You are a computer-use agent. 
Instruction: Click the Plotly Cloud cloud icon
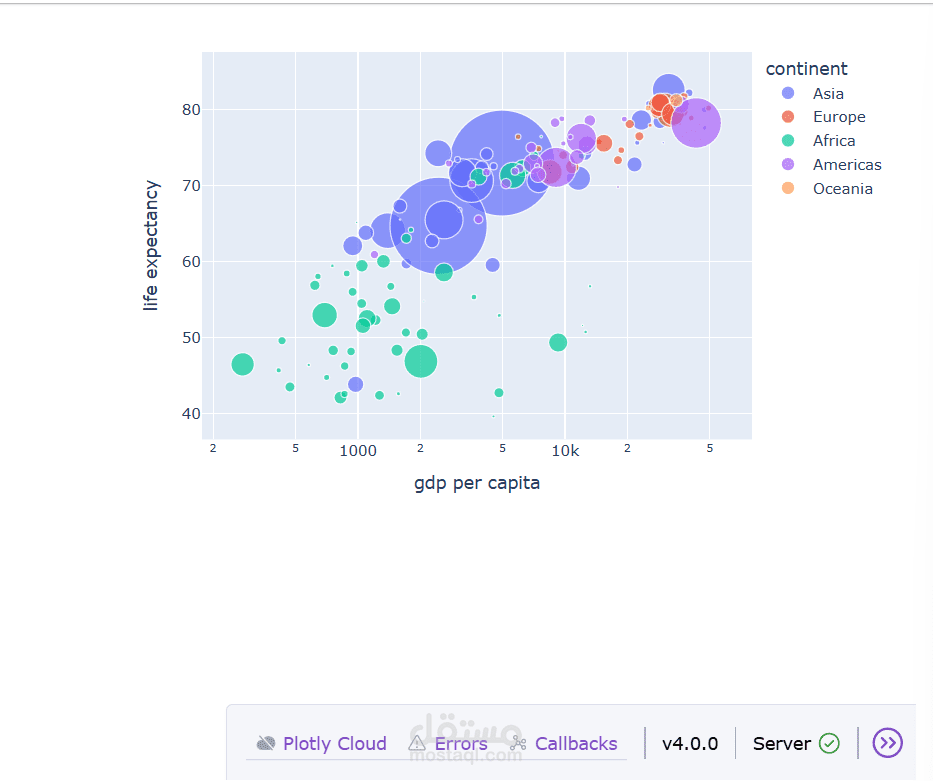click(266, 744)
